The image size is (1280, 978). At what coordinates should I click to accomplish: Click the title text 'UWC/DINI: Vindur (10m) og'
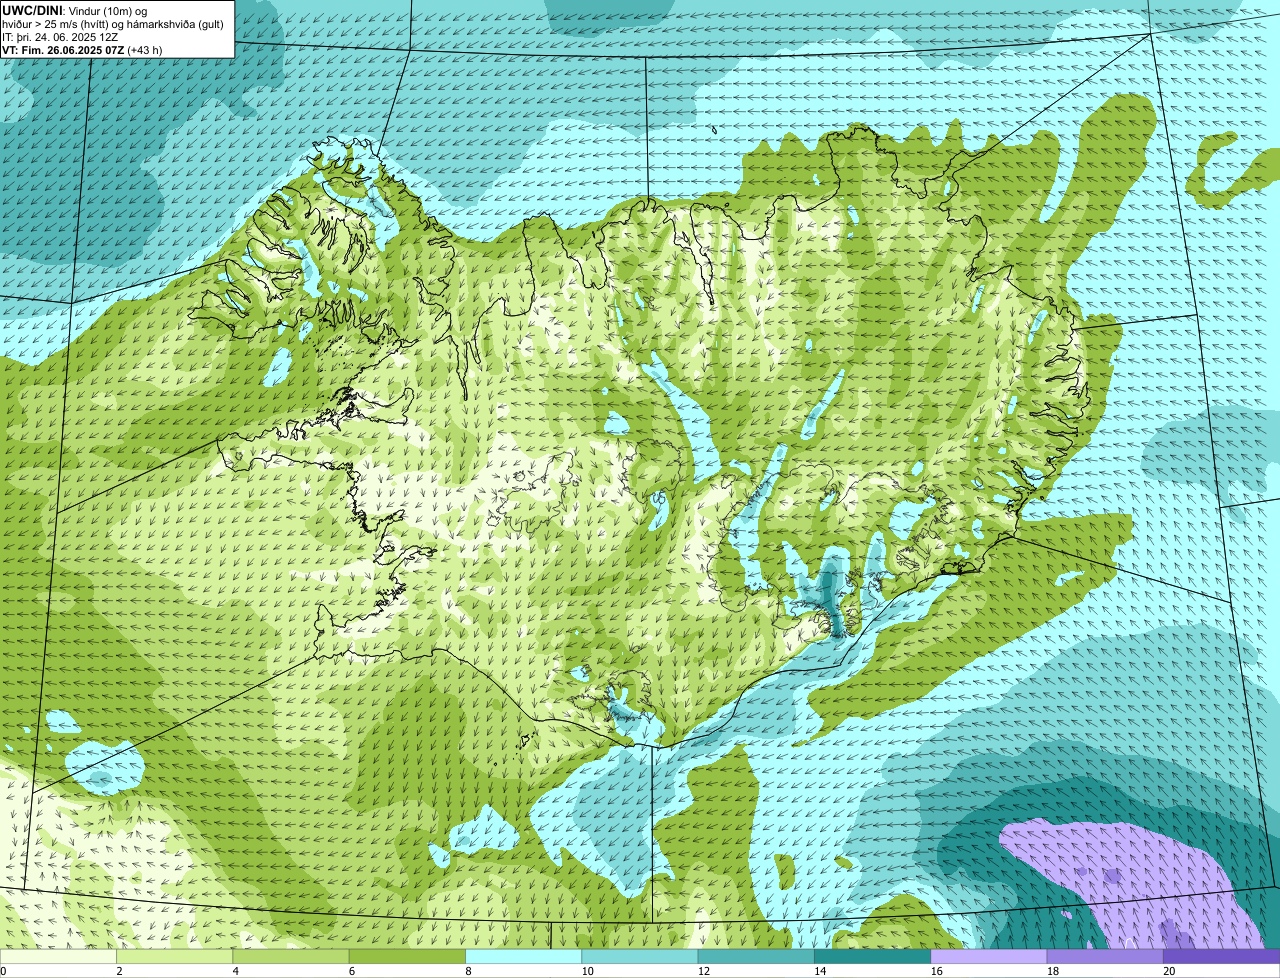pos(75,10)
